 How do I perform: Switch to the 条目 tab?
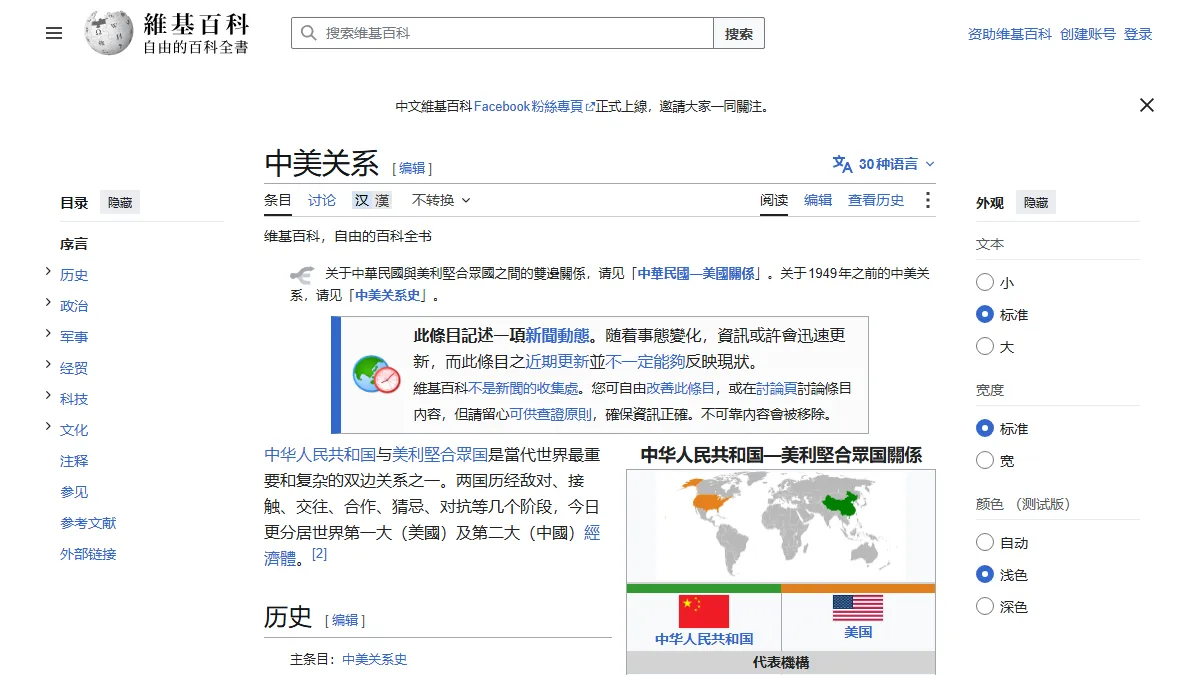278,200
